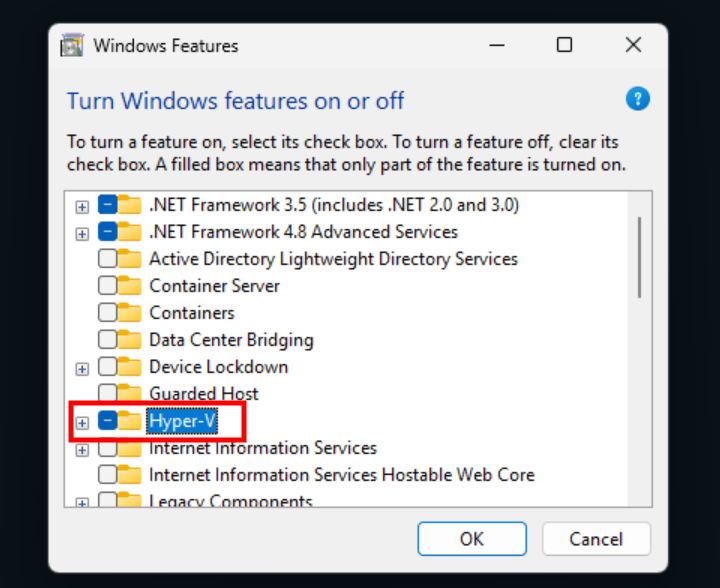This screenshot has height=588, width=720.
Task: Expand the .NET Framework 3.5 tree node
Action: click(82, 206)
